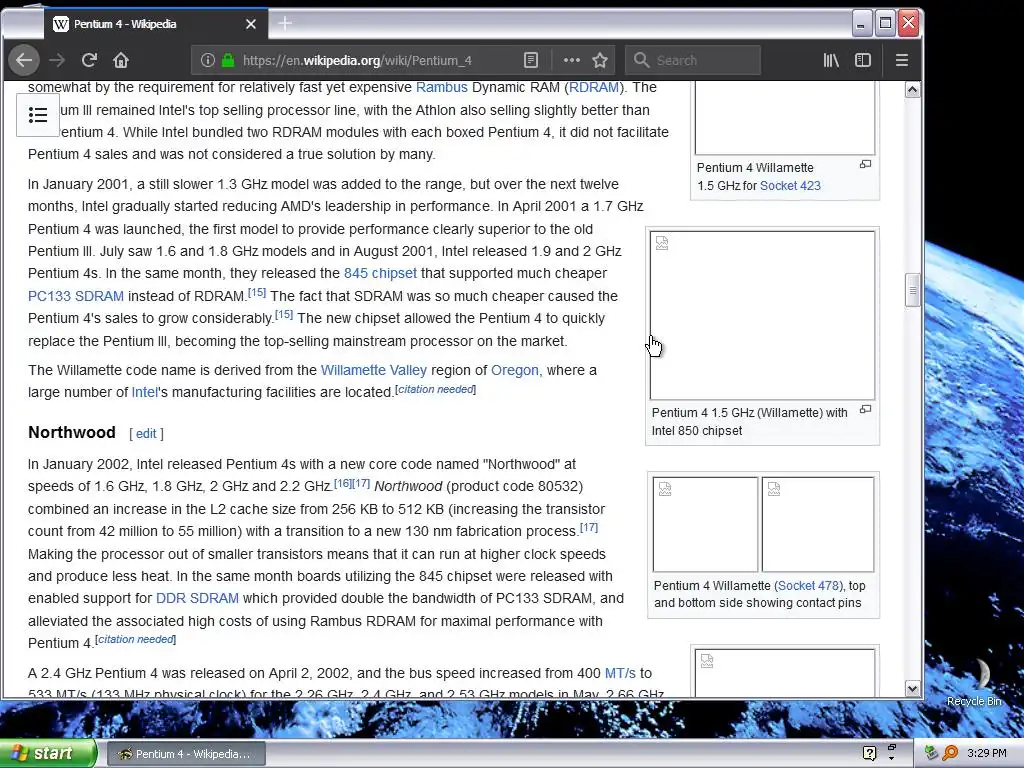Enlarge the Intel 850 chipset image

[865, 409]
